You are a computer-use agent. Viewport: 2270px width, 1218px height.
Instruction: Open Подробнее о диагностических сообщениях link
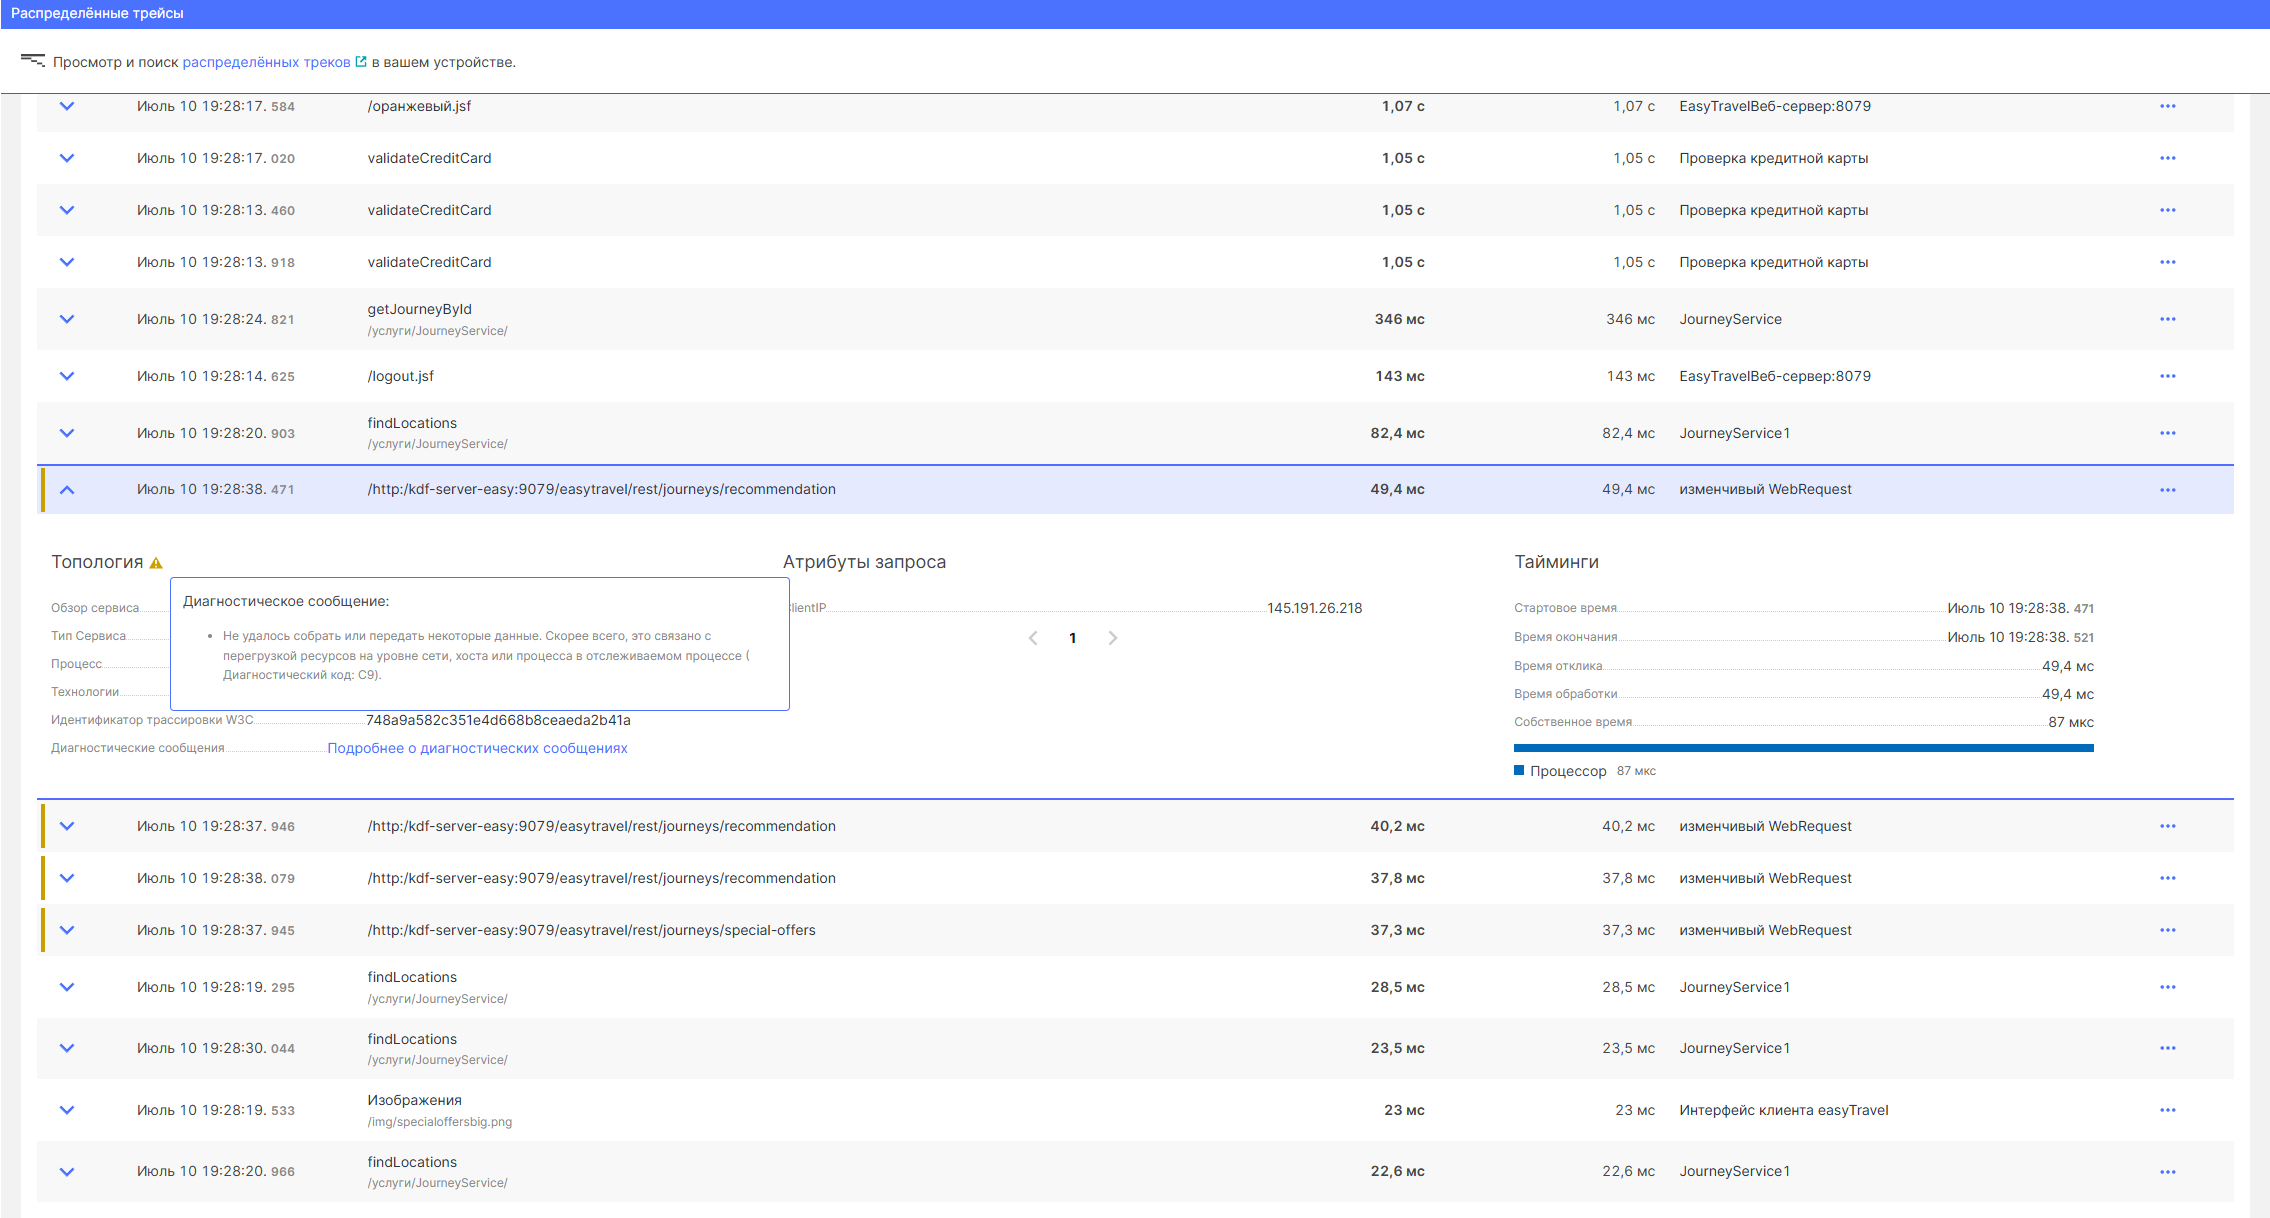pyautogui.click(x=477, y=748)
